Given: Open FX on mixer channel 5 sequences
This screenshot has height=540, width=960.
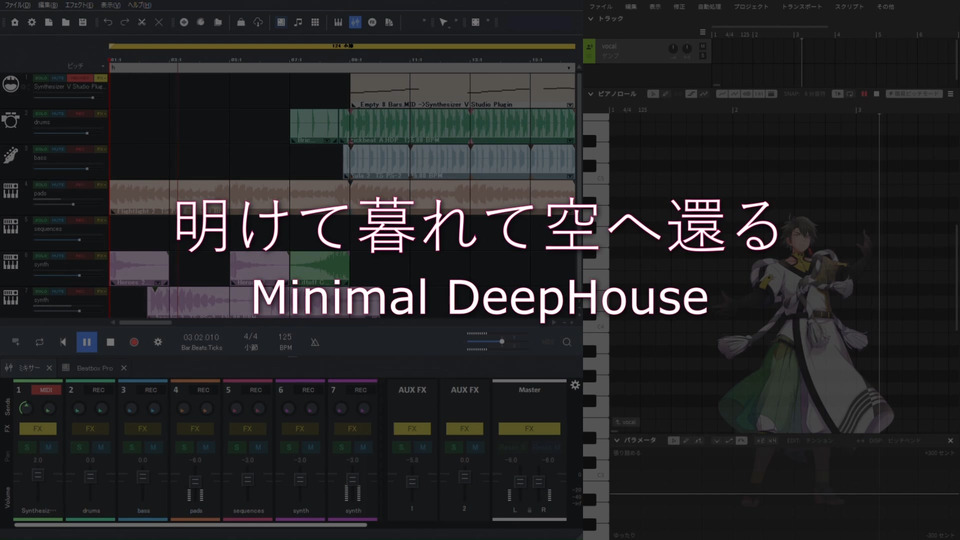Looking at the screenshot, I should pos(247,429).
